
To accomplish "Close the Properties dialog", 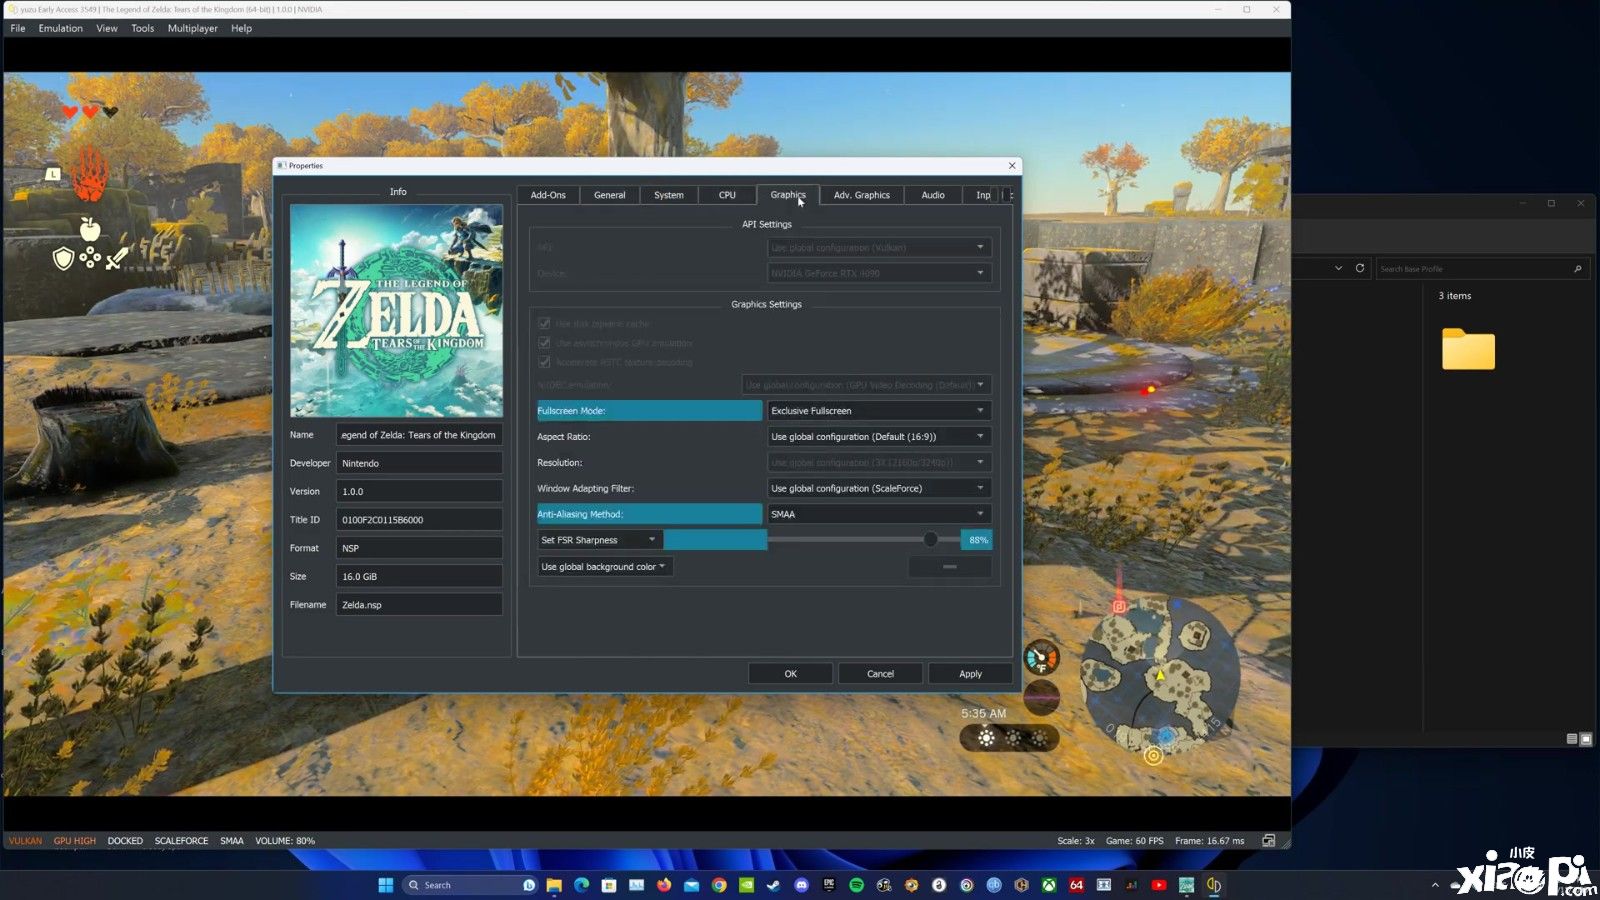I will pyautogui.click(x=1012, y=165).
